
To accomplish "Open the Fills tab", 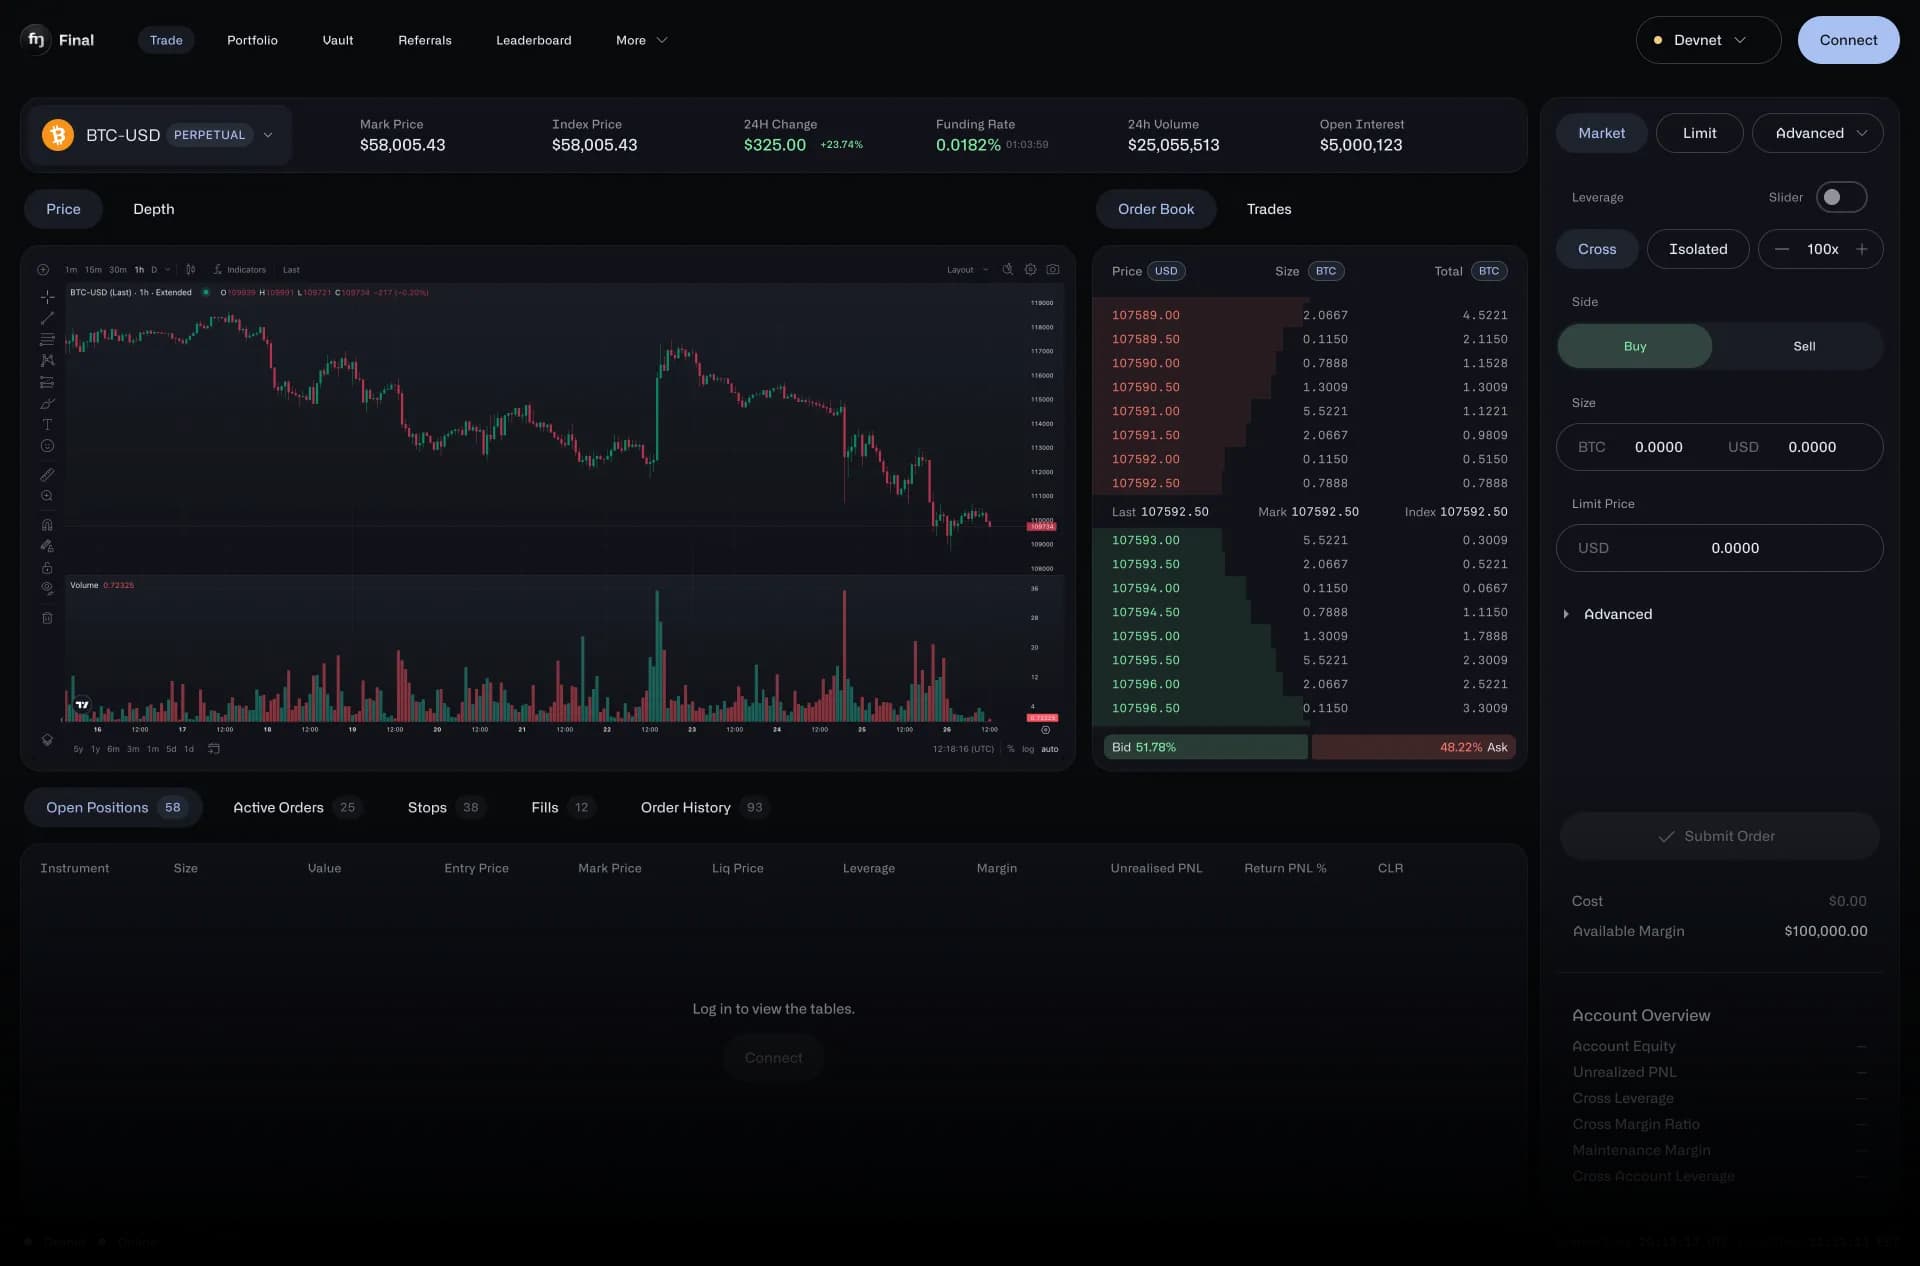I will pyautogui.click(x=545, y=807).
